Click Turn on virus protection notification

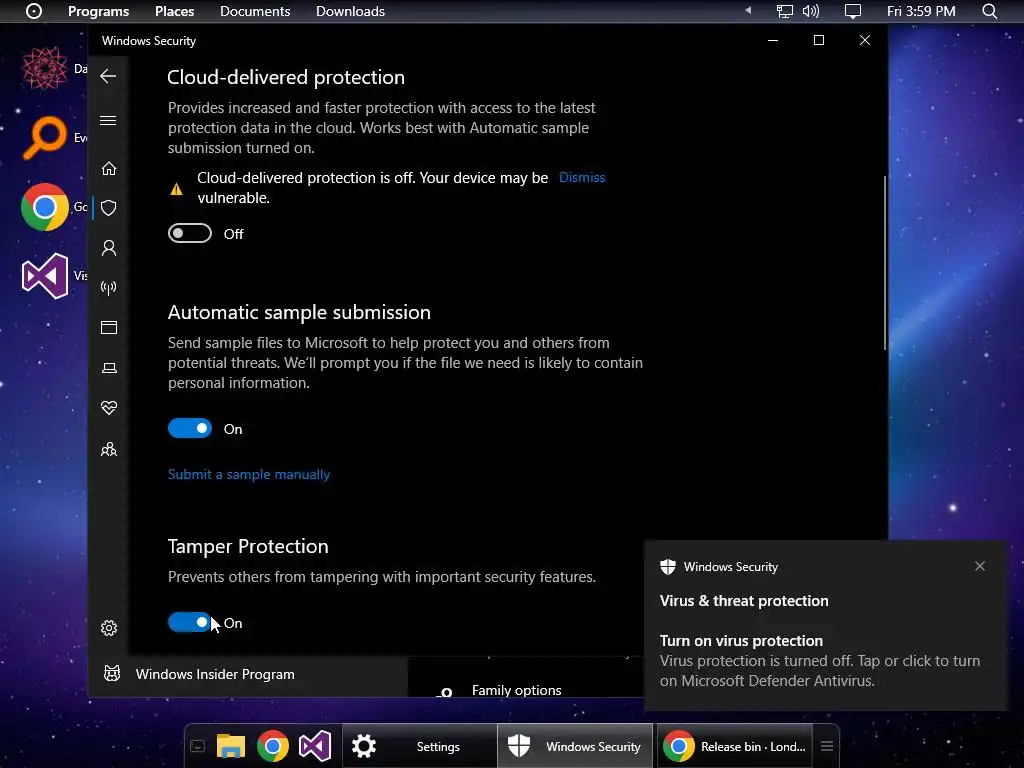pyautogui.click(x=741, y=641)
